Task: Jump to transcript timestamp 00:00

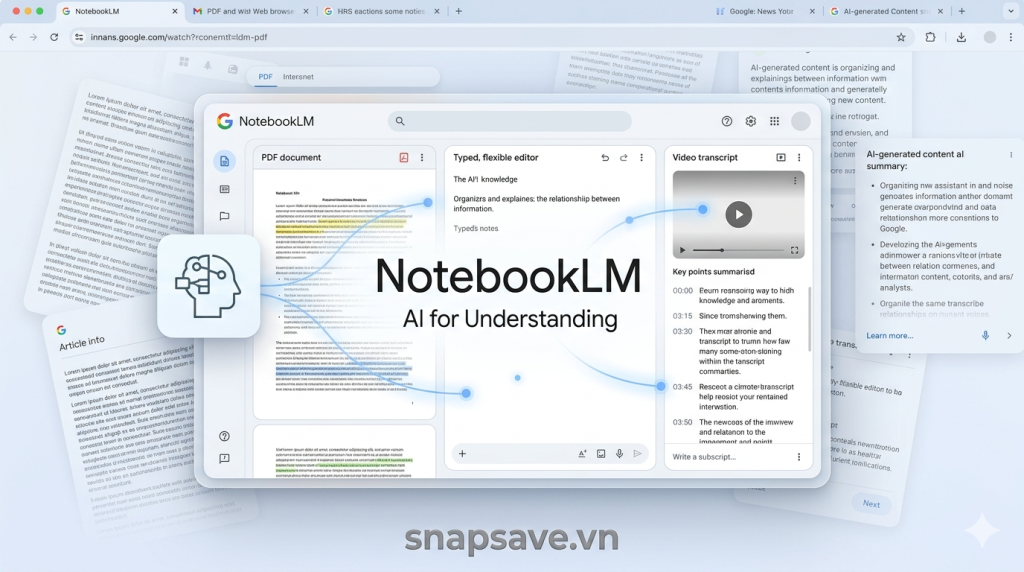Action: click(x=682, y=291)
